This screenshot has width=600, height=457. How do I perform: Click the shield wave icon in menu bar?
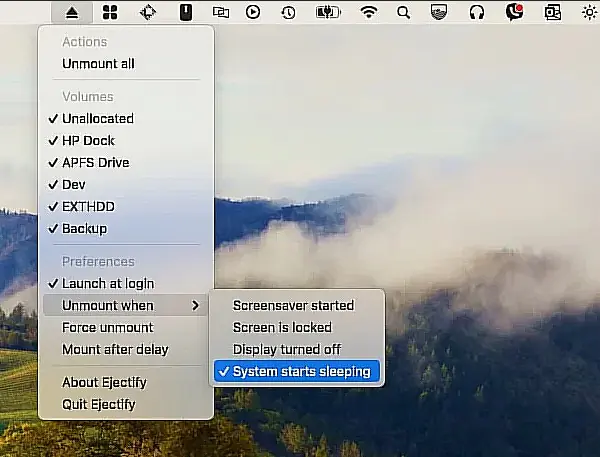point(439,12)
